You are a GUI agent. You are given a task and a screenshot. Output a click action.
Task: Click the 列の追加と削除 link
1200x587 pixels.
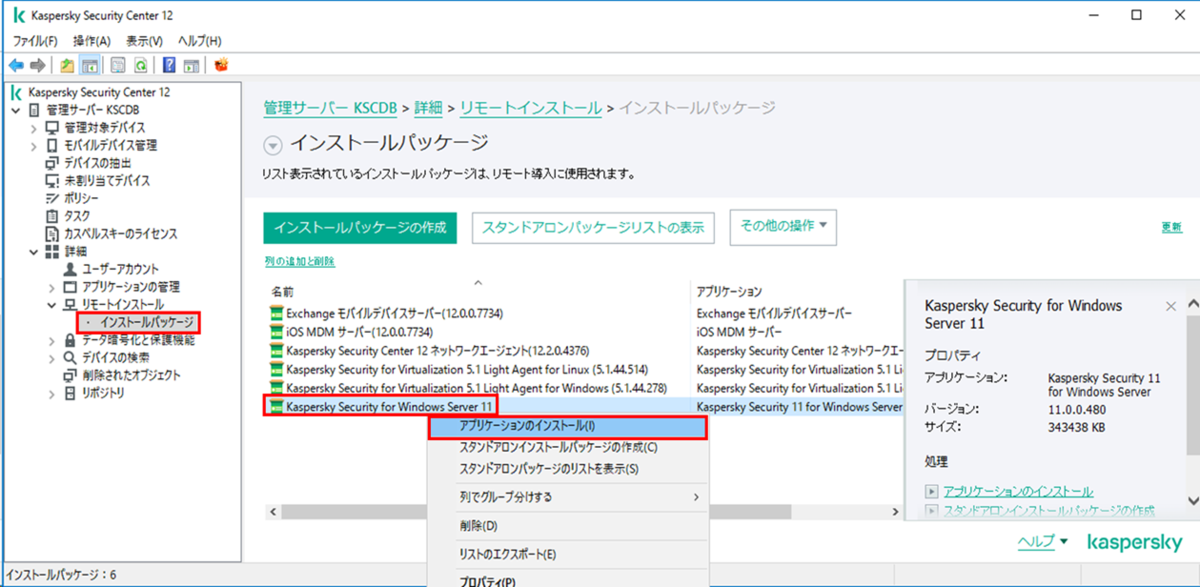coord(299,262)
